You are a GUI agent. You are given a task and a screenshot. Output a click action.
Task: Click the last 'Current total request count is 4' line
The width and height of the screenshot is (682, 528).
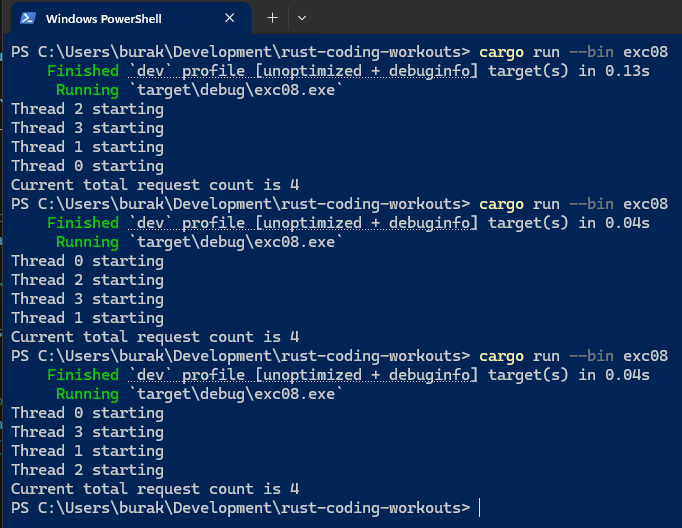(155, 489)
